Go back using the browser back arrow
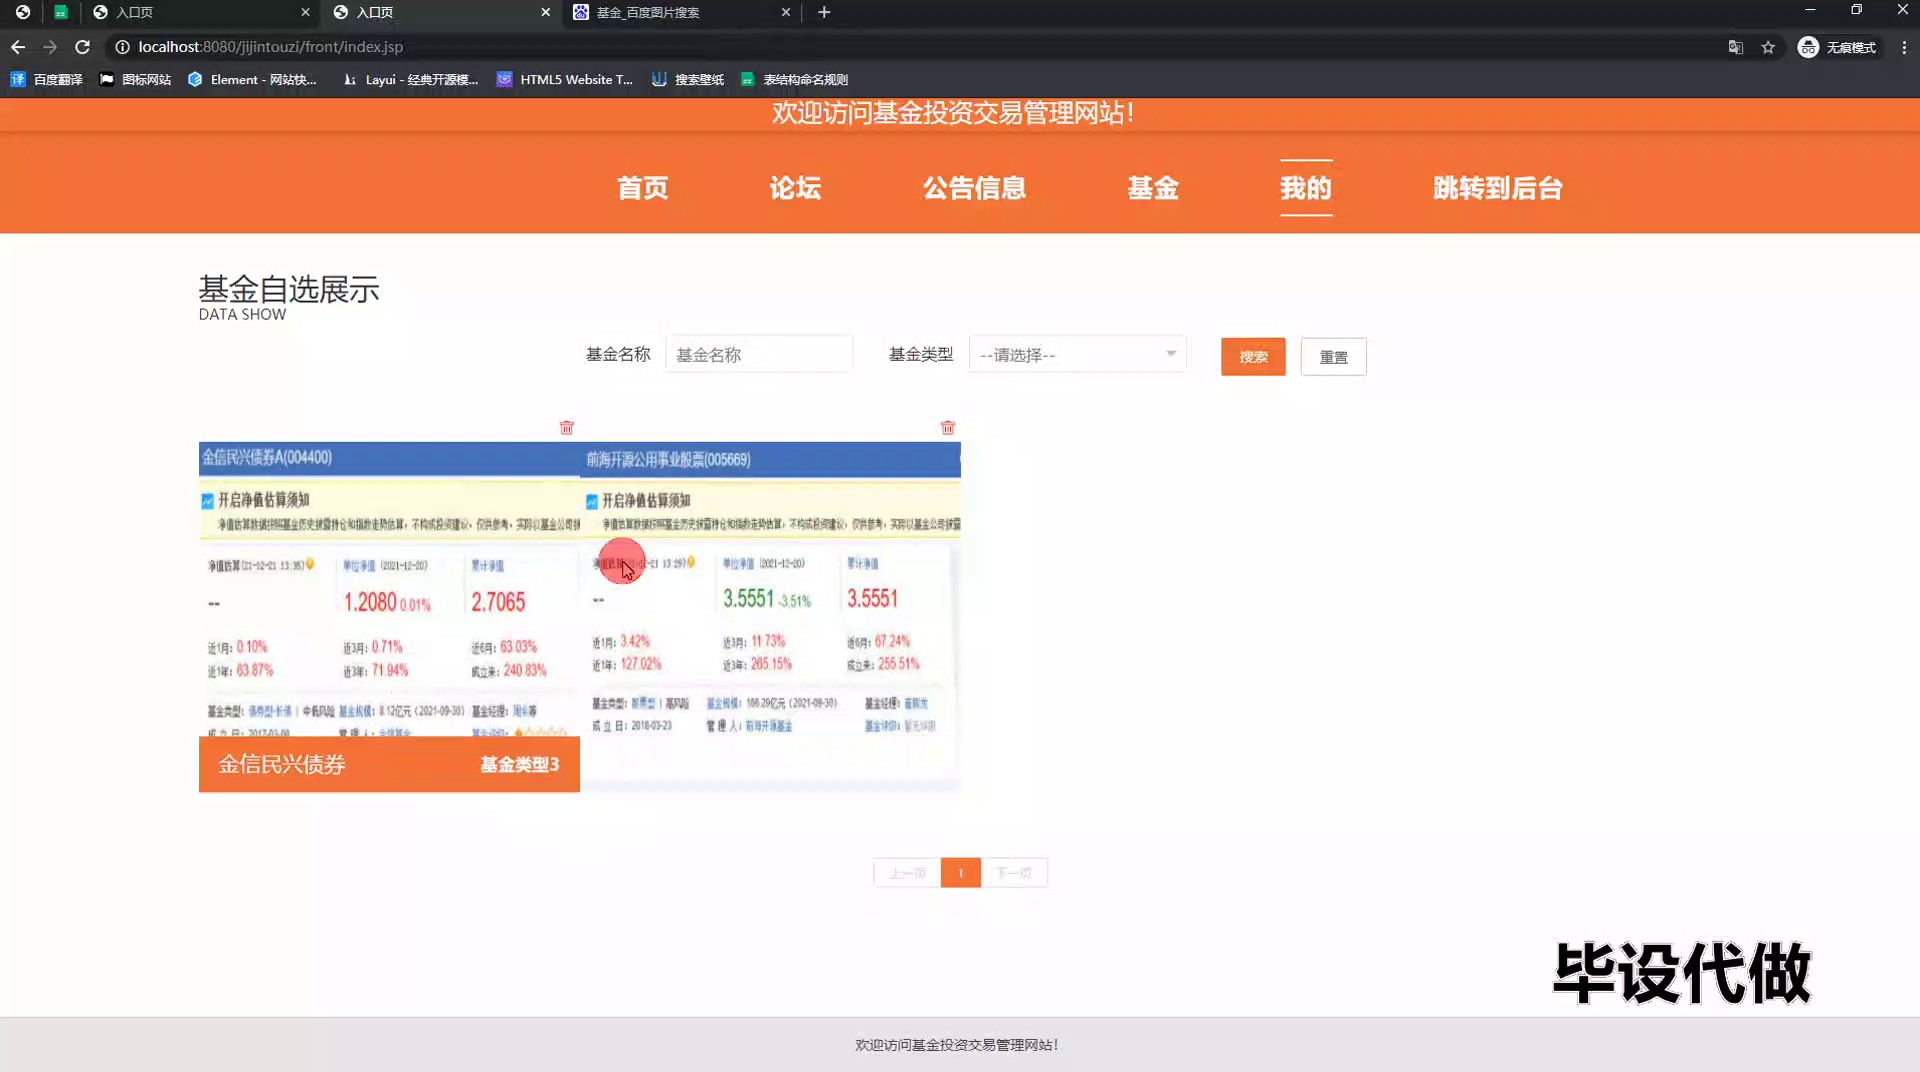 (18, 47)
